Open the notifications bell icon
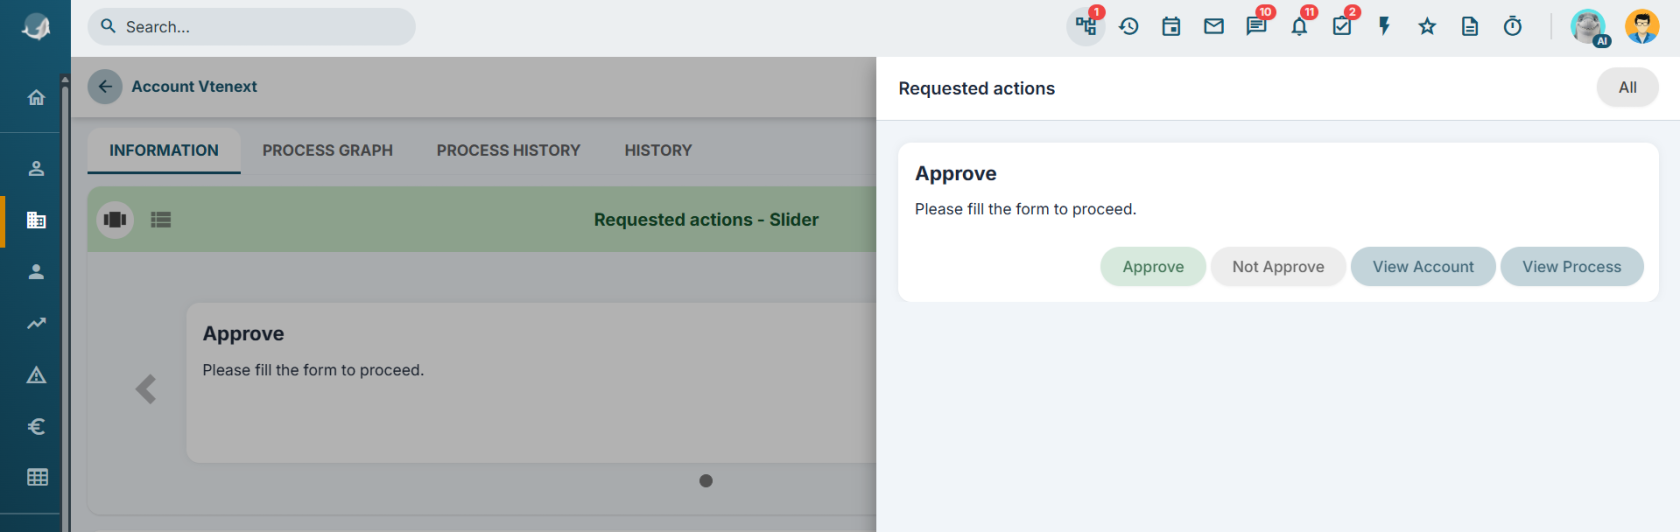 [1299, 26]
